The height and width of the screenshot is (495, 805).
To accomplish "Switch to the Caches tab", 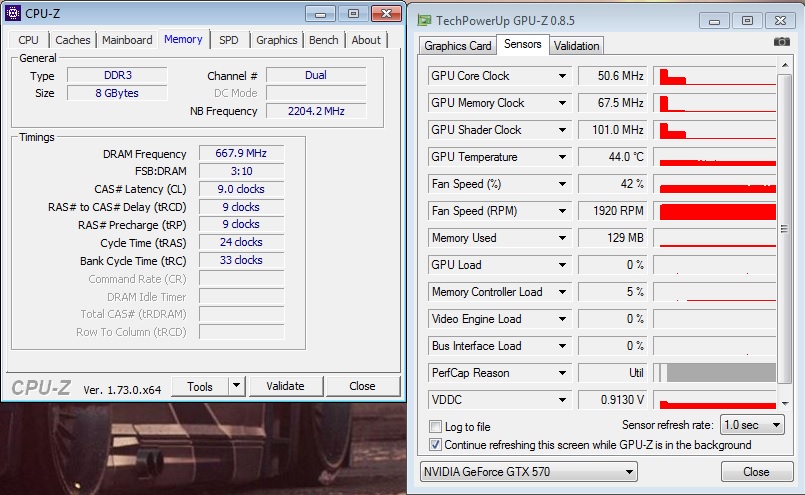I will pyautogui.click(x=72, y=40).
